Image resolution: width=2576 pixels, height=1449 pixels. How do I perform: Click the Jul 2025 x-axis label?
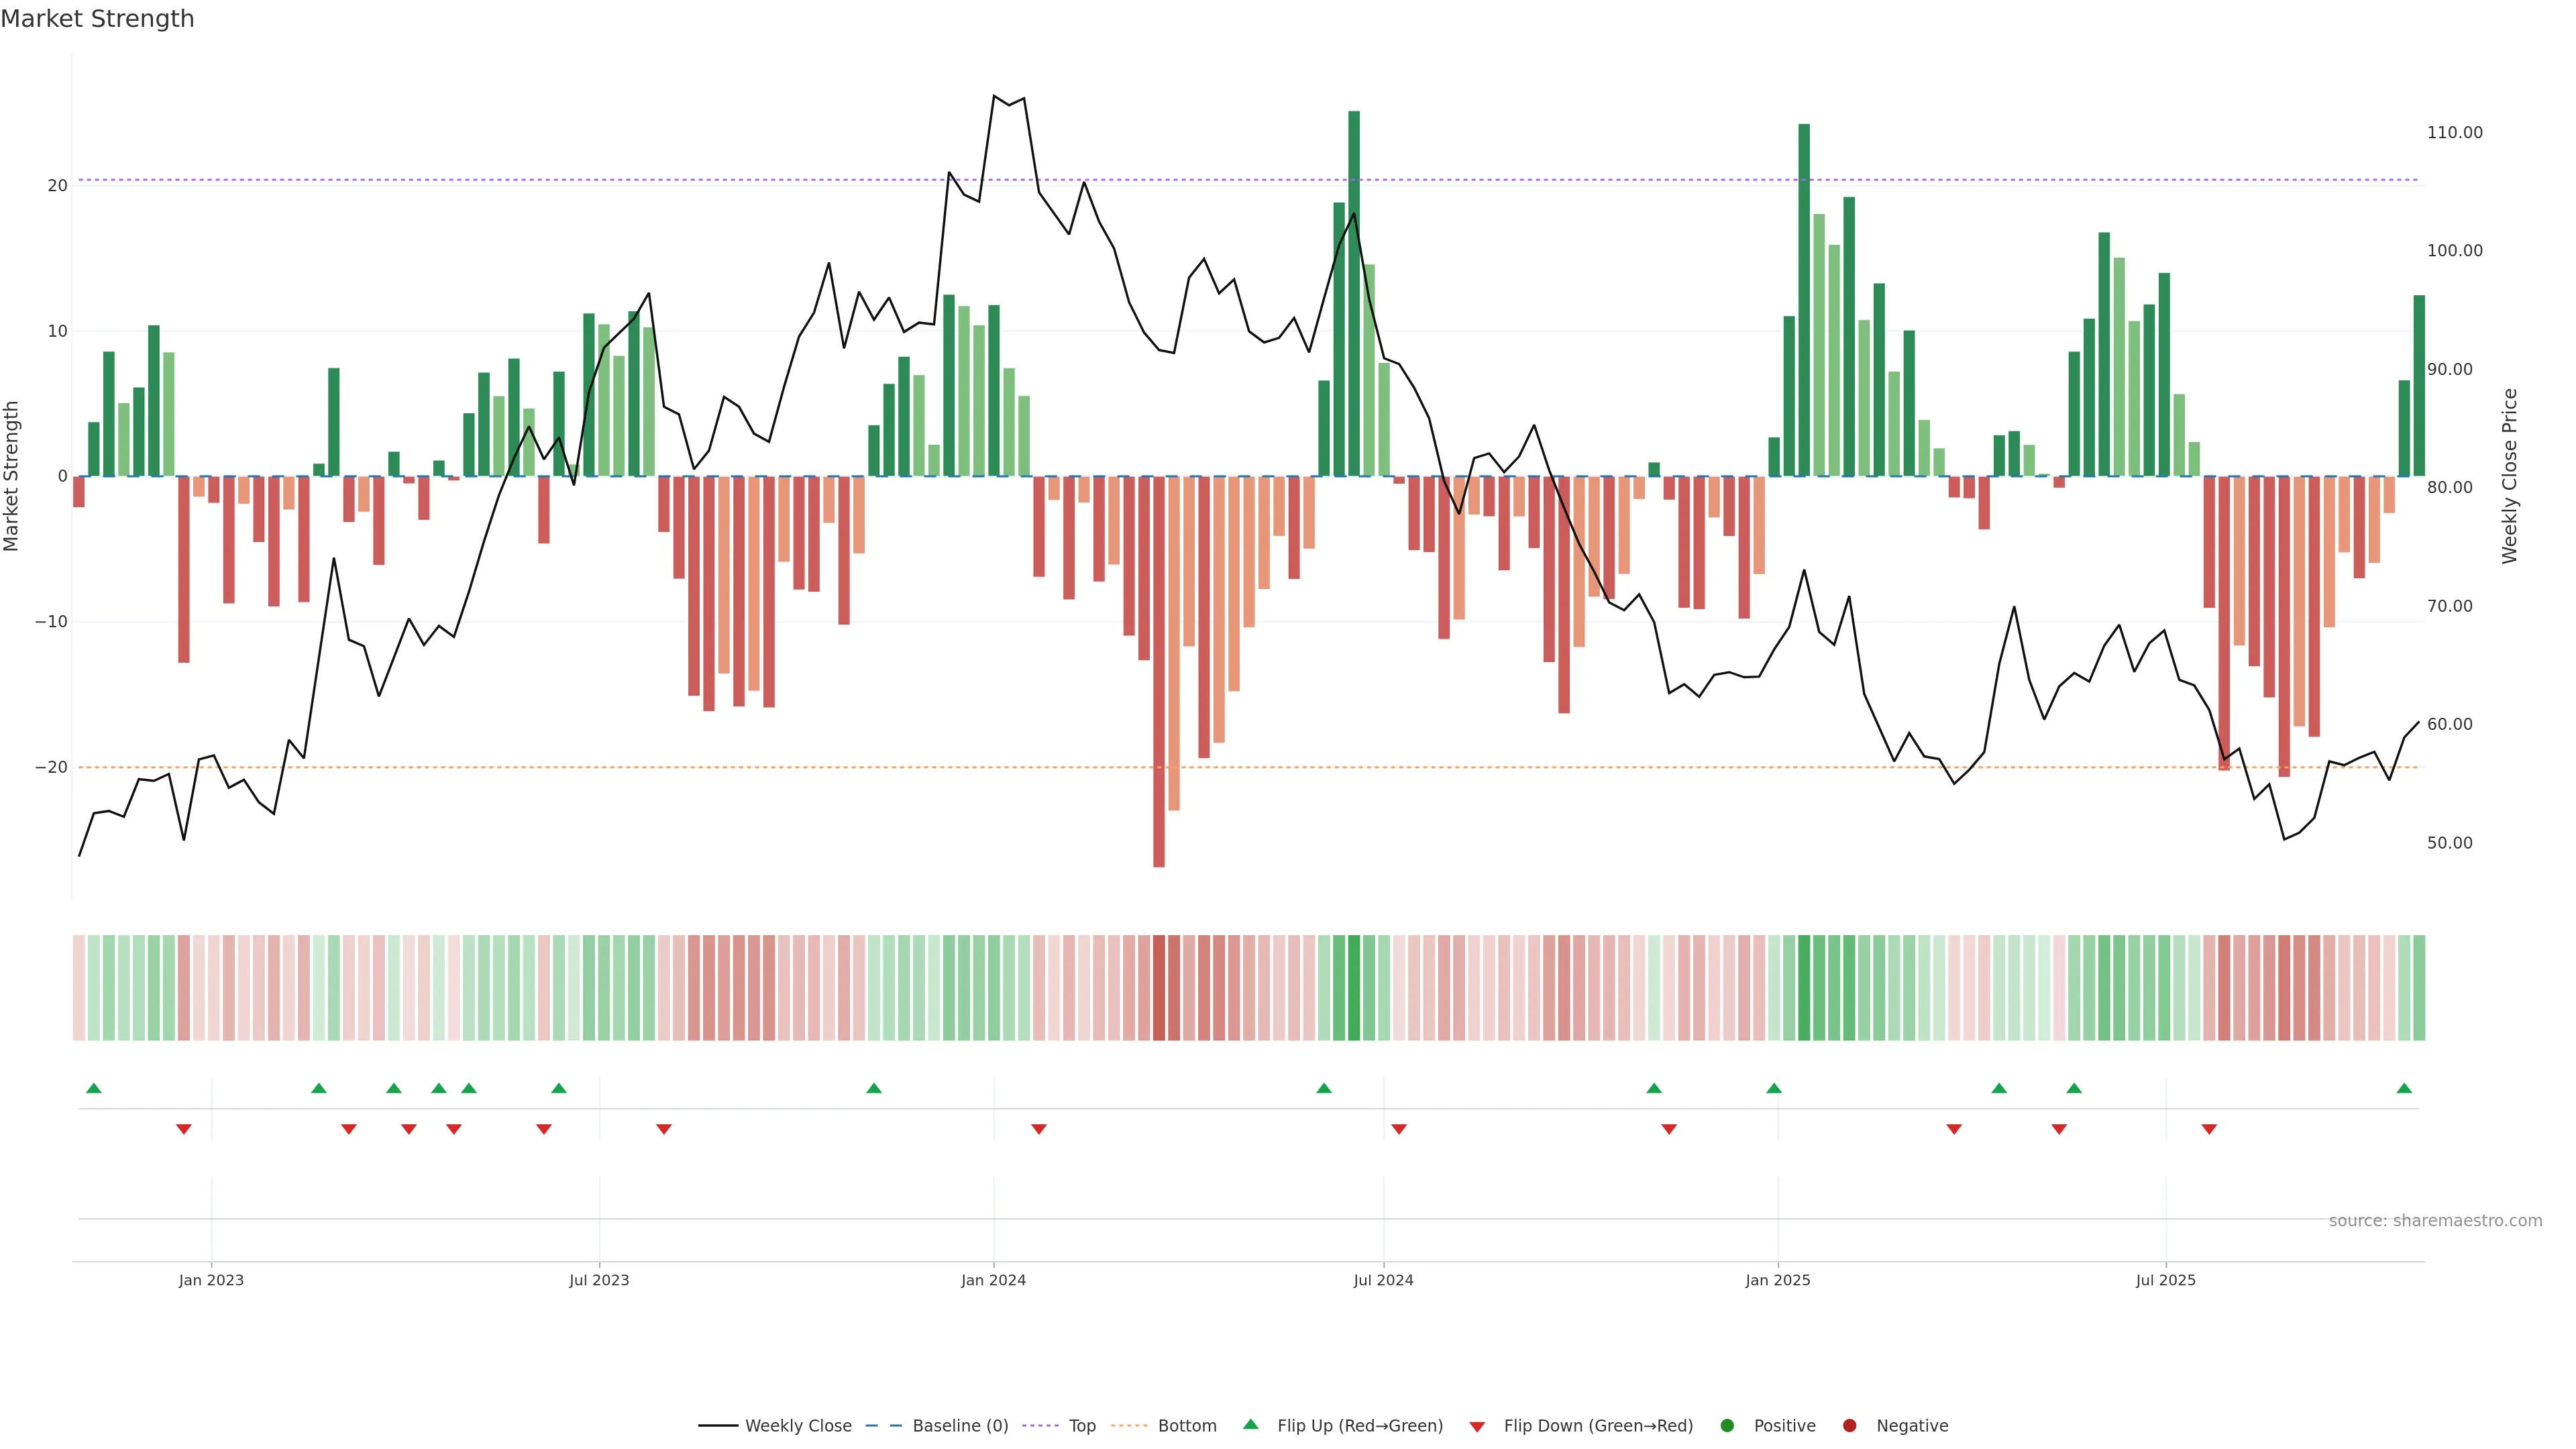pyautogui.click(x=2165, y=1280)
